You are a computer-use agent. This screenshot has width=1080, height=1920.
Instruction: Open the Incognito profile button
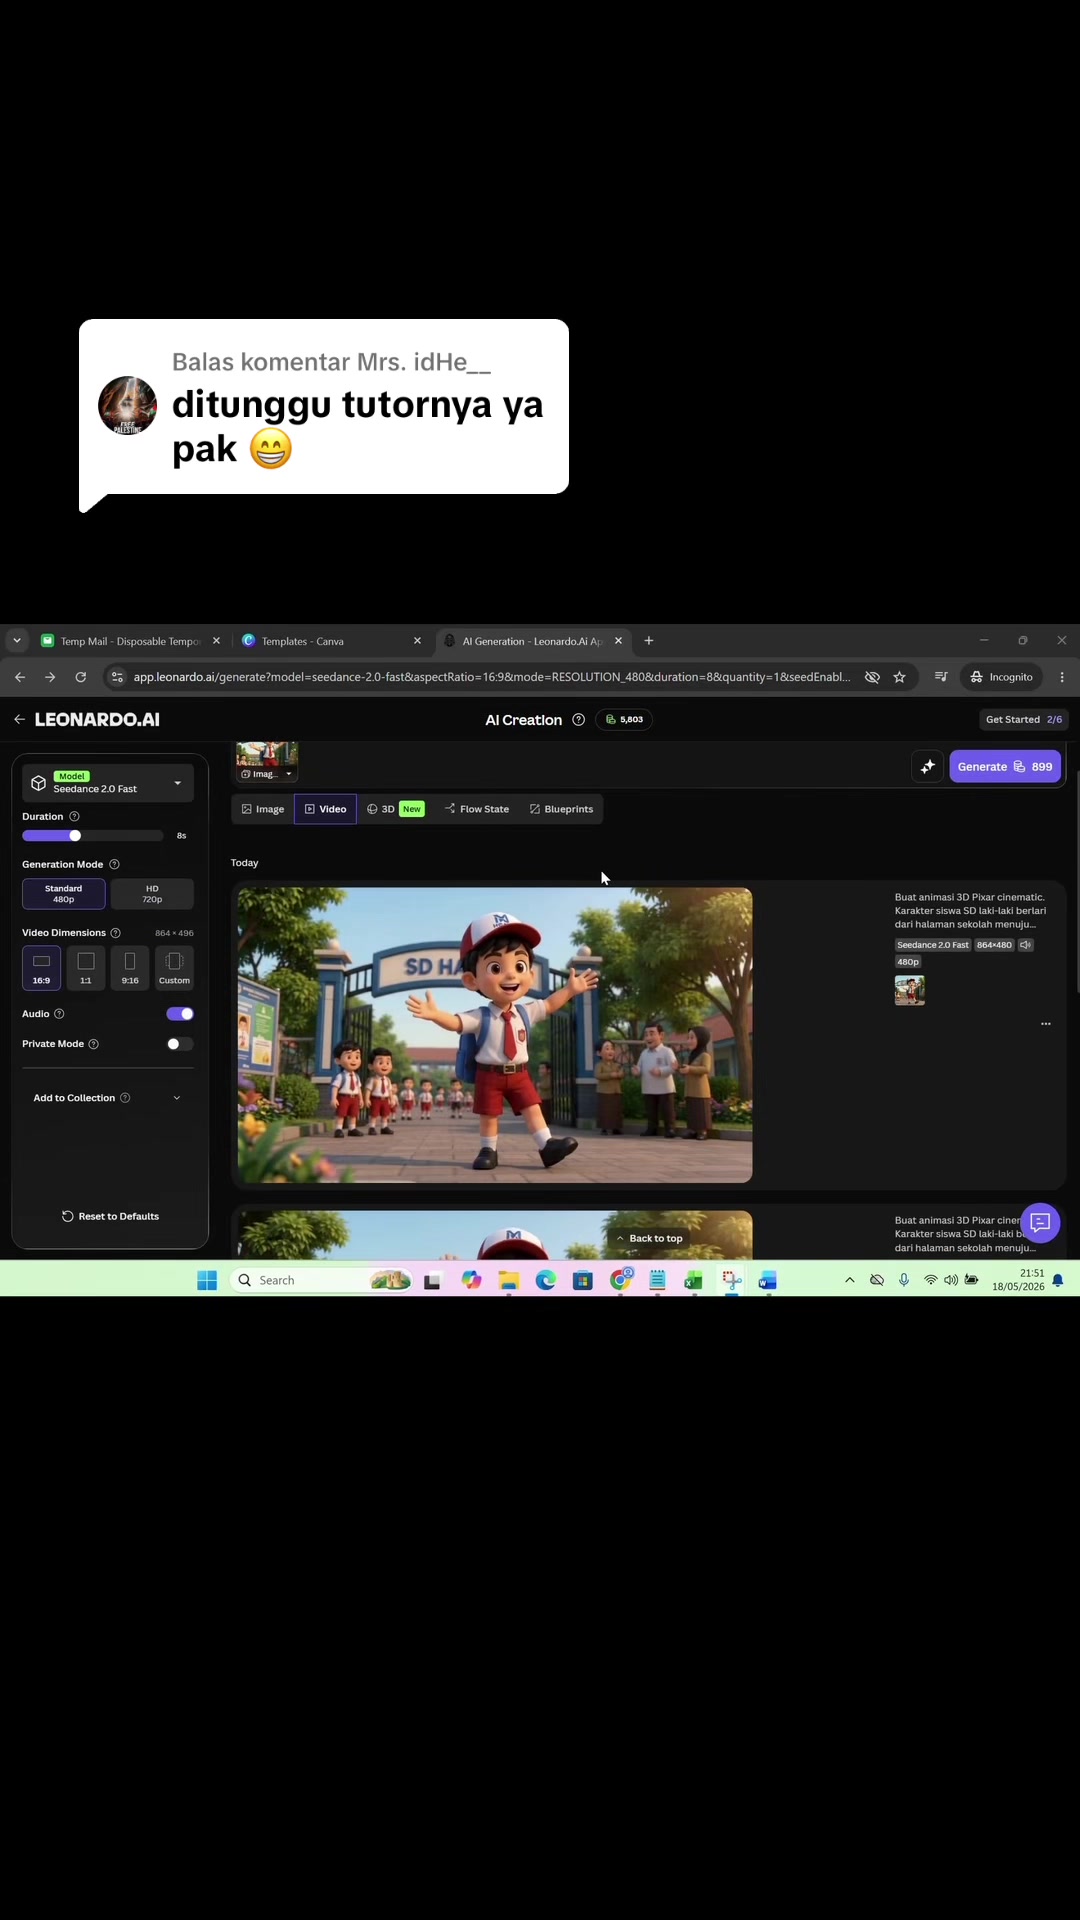(1002, 677)
